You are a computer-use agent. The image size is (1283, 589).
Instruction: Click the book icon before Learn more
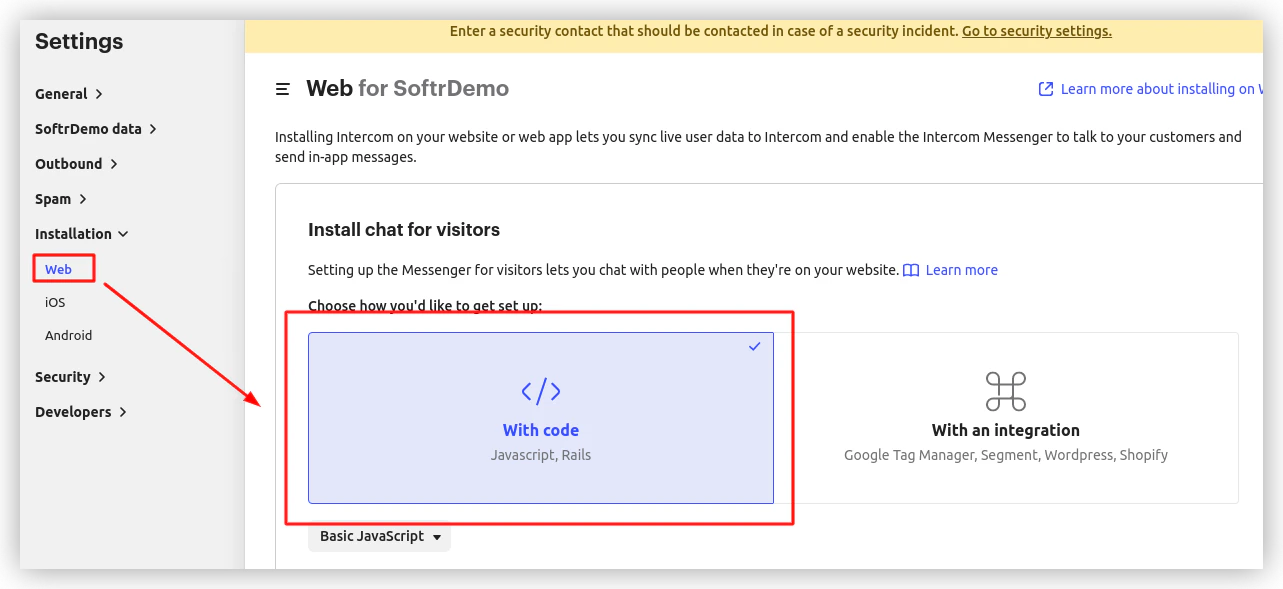coord(911,270)
